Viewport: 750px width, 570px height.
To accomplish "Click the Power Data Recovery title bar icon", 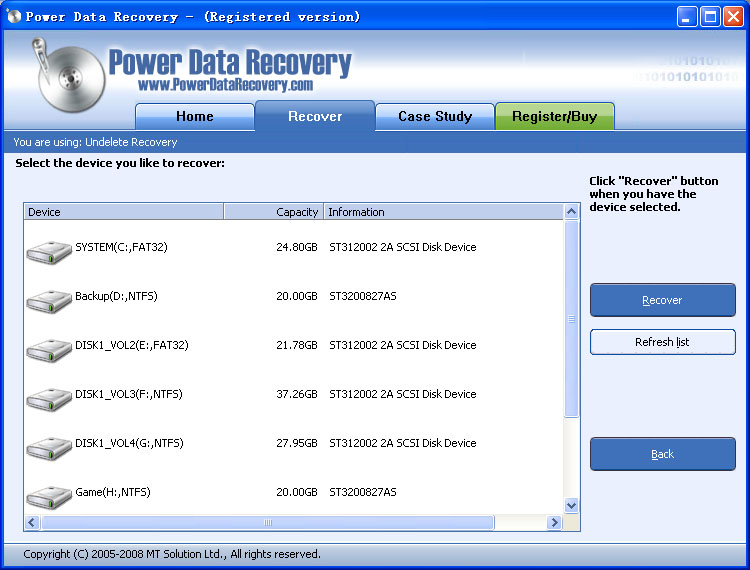I will (14, 16).
